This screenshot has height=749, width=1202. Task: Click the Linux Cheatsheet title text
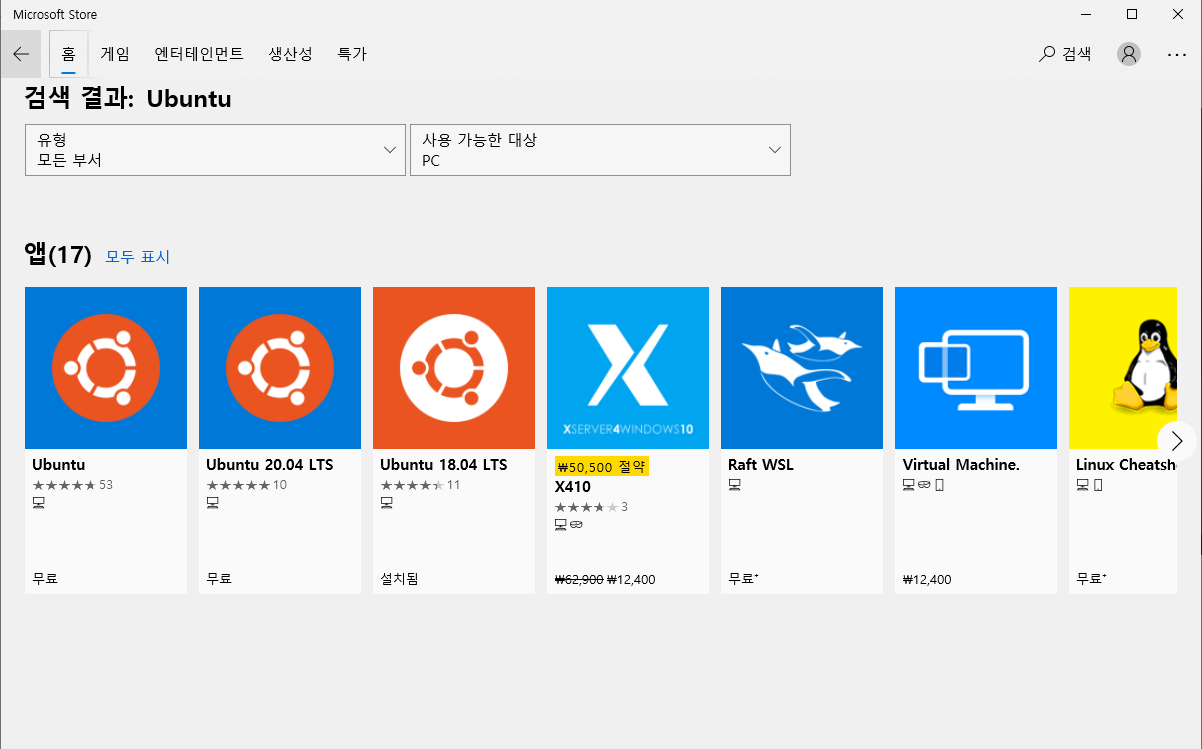(x=1126, y=465)
